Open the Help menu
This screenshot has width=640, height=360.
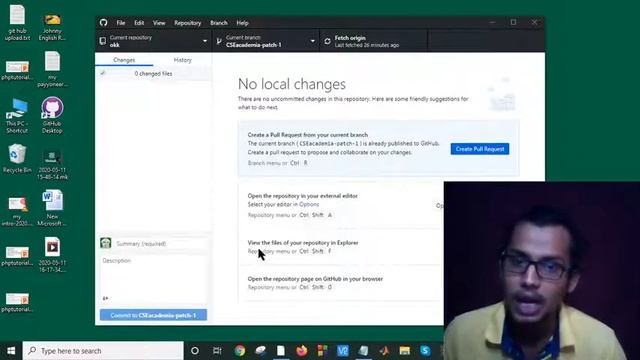click(x=242, y=23)
